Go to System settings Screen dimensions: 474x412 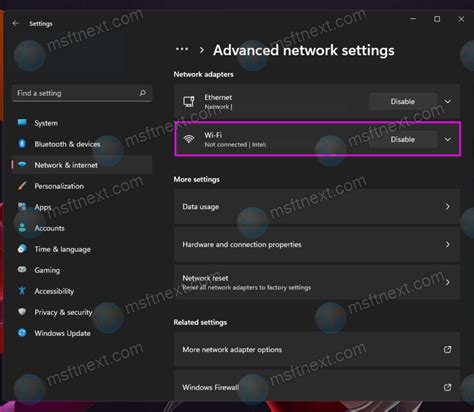82,123
